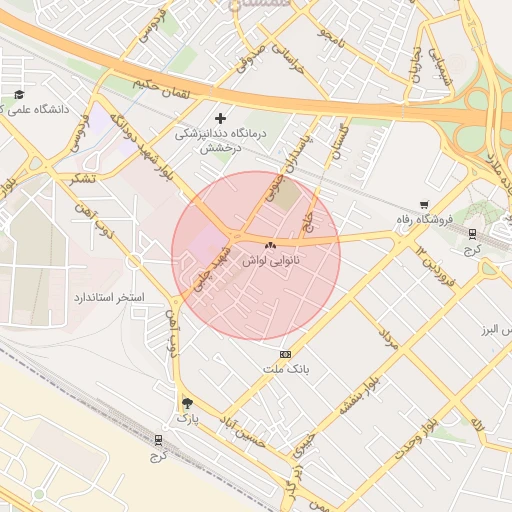Click the گلستان street label

coord(341,143)
